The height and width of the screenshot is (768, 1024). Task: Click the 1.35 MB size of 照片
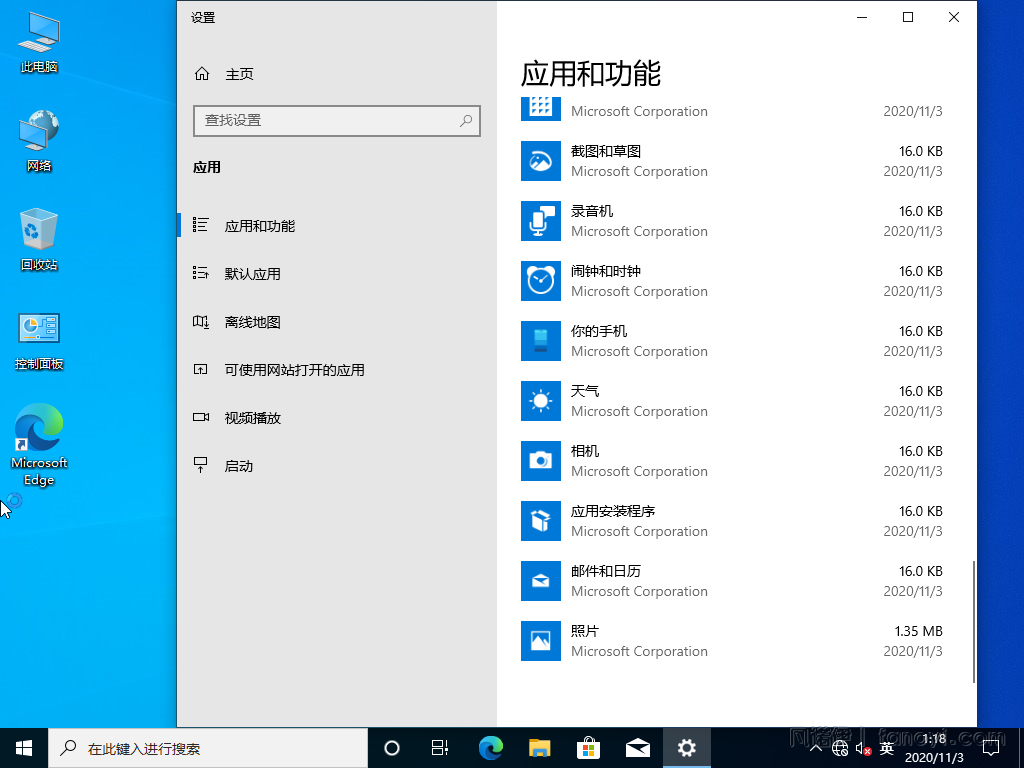(x=918, y=632)
